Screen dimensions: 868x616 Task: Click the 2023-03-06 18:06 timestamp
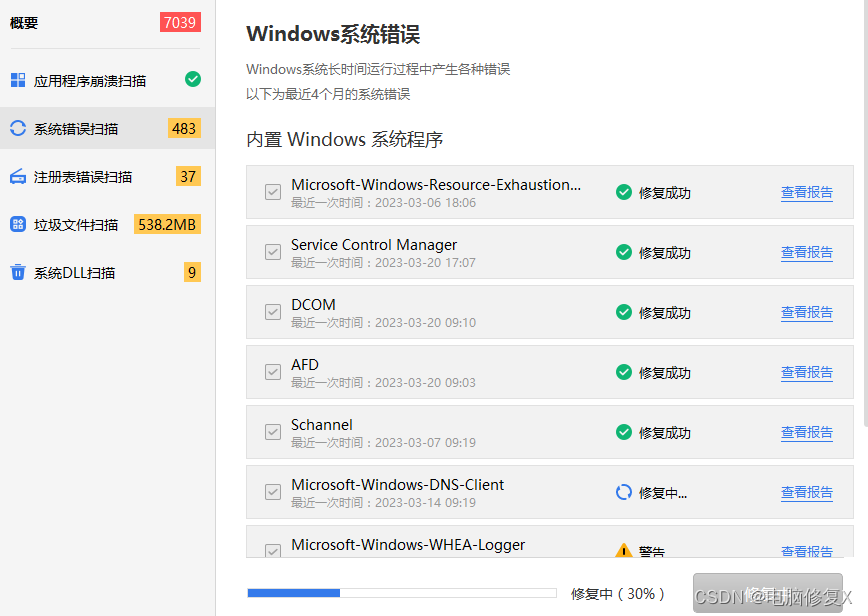425,203
